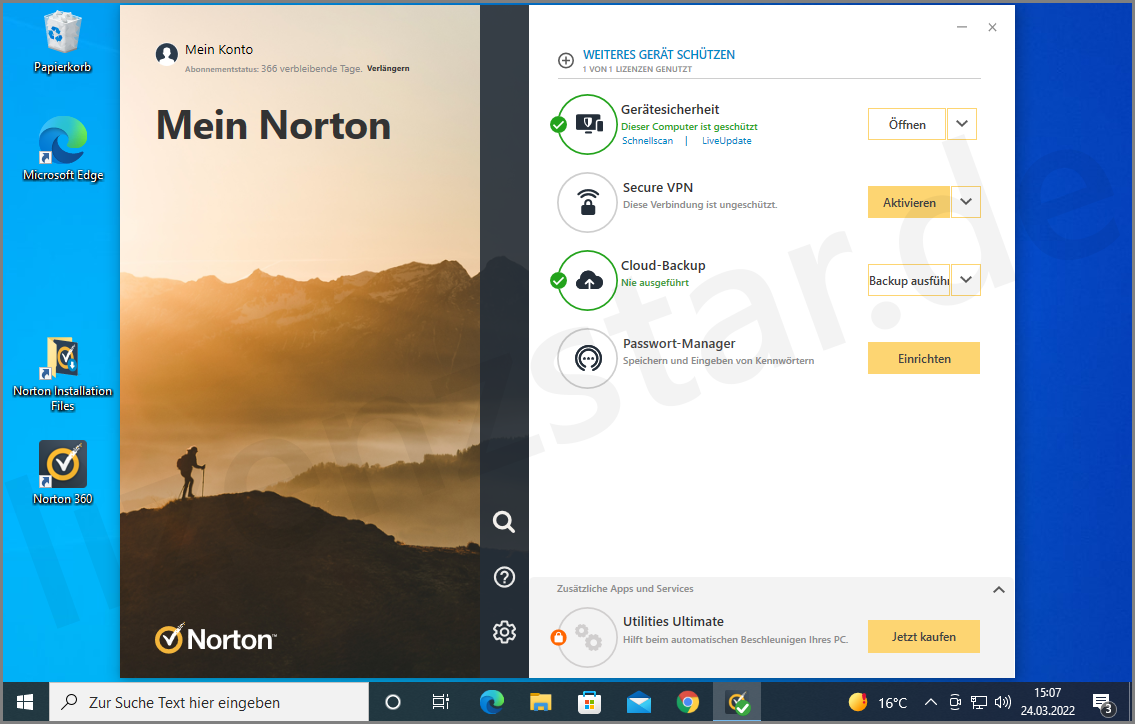Viewport: 1136px width, 725px height.
Task: Open Norton help via question mark icon
Action: 503,577
